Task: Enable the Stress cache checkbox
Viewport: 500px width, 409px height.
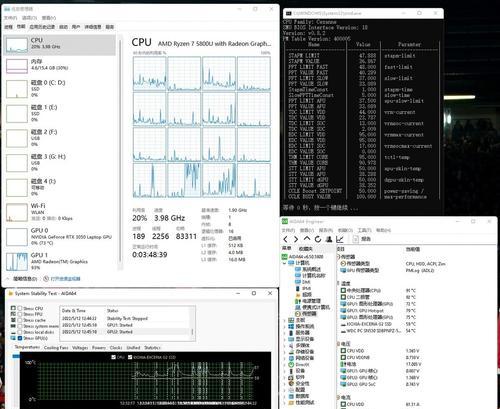Action: (x=20, y=320)
